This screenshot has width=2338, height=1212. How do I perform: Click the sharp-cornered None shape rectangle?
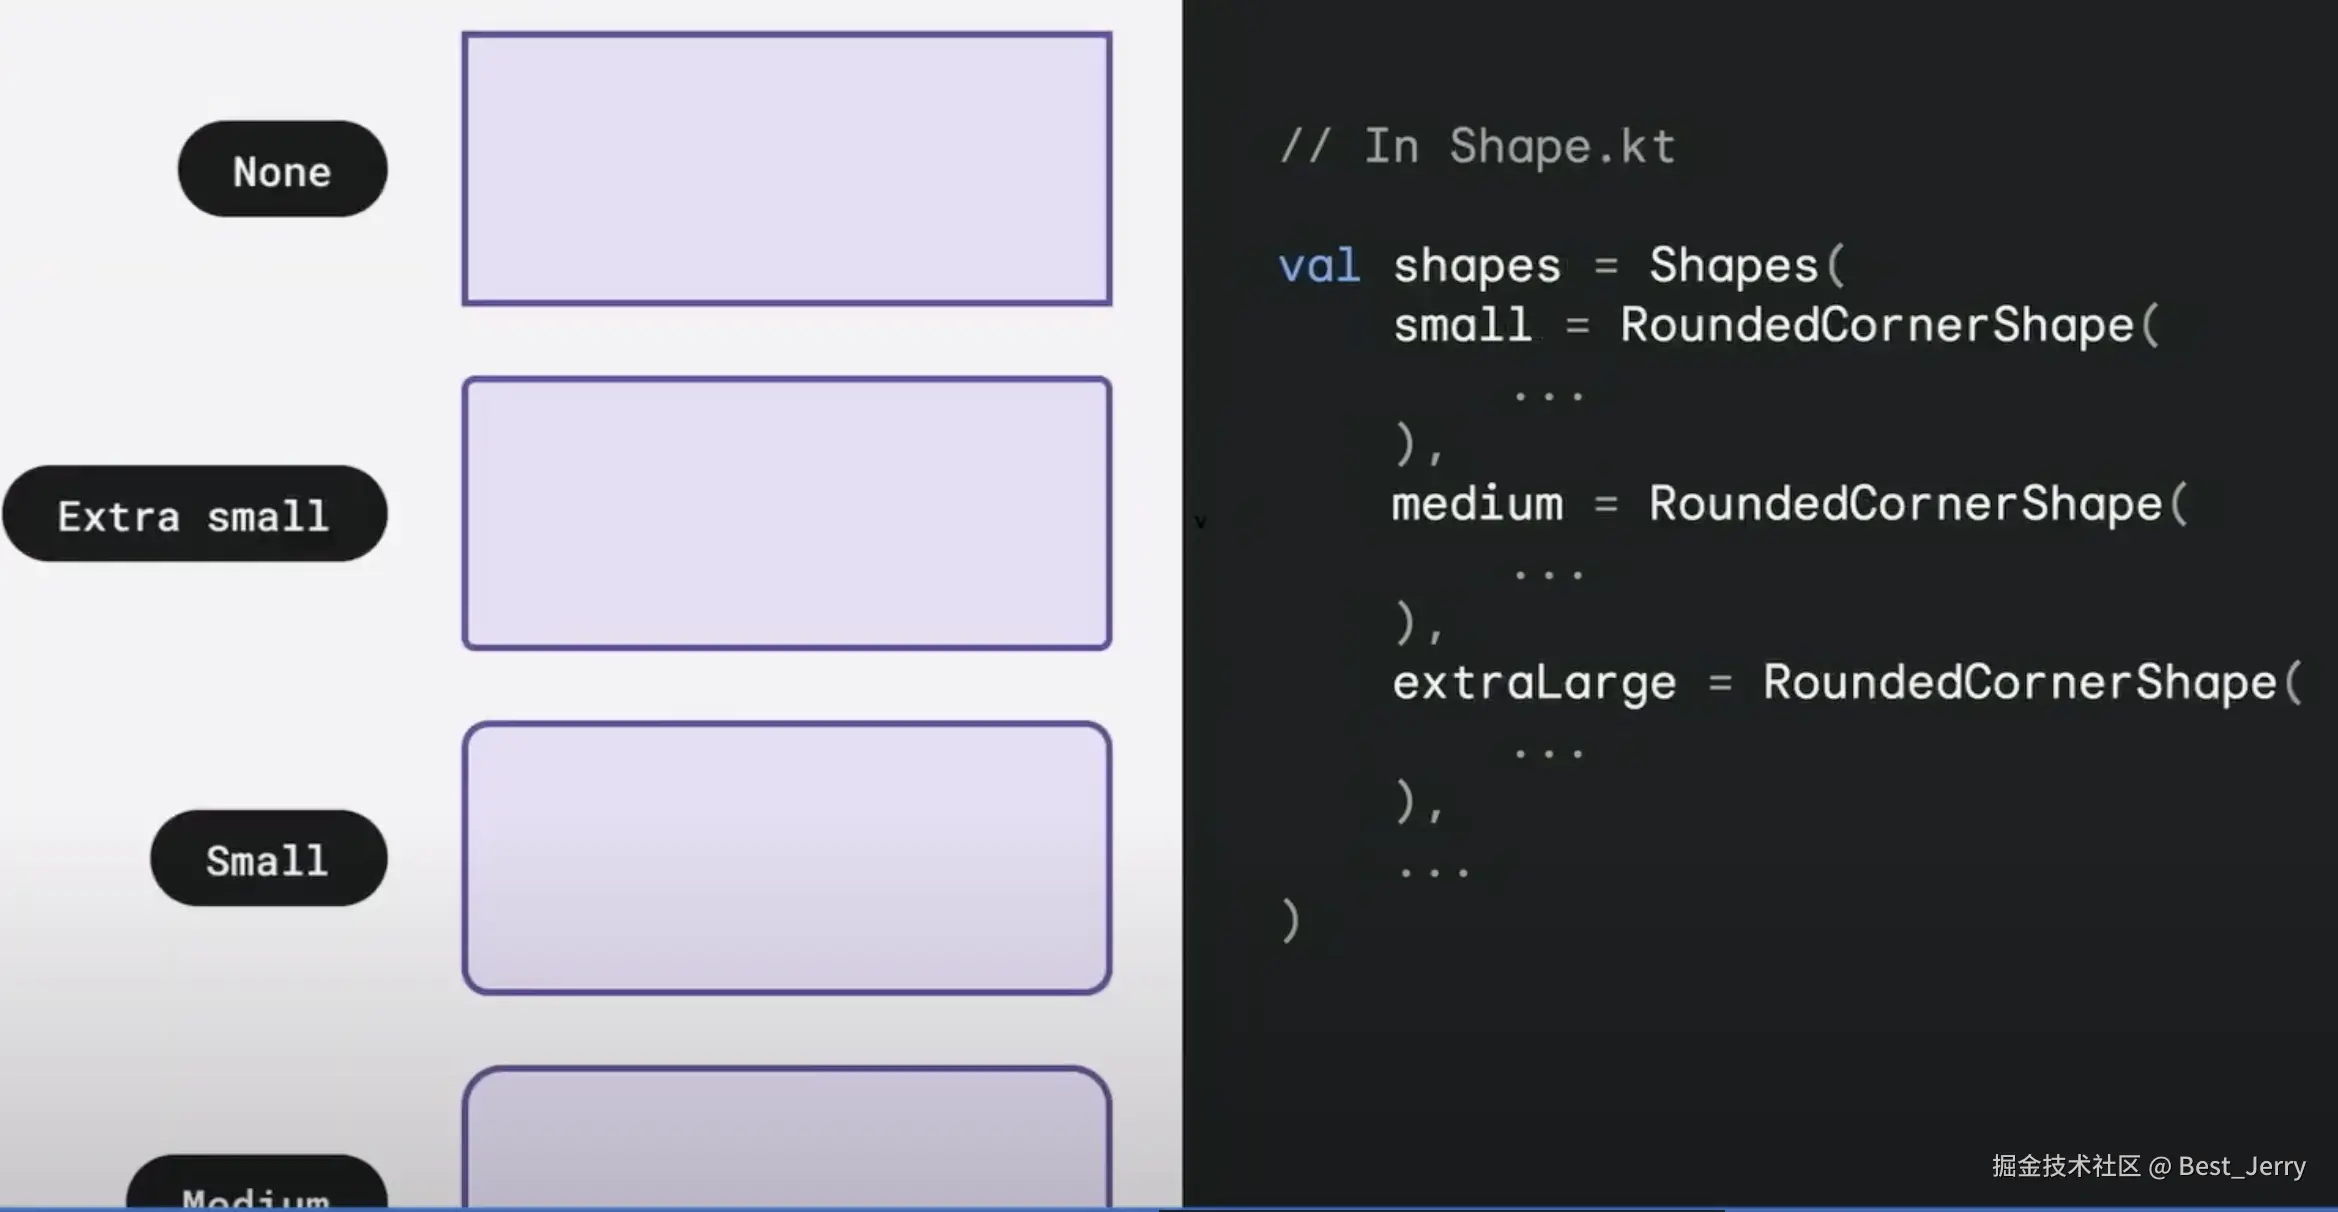pos(787,169)
